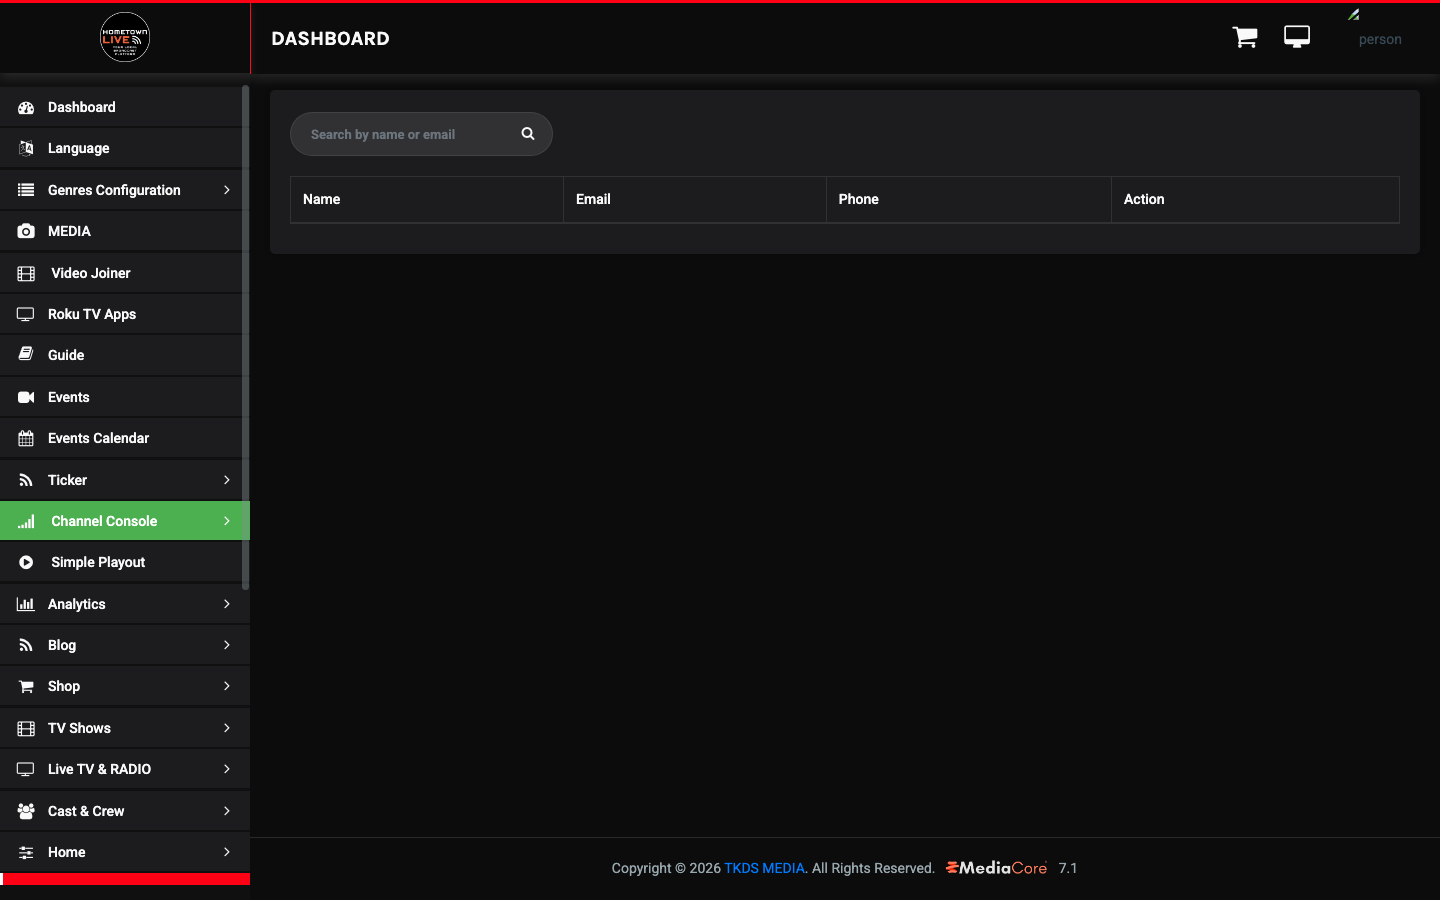The image size is (1440, 900).
Task: Expand the Home submenu chevron
Action: 227,852
